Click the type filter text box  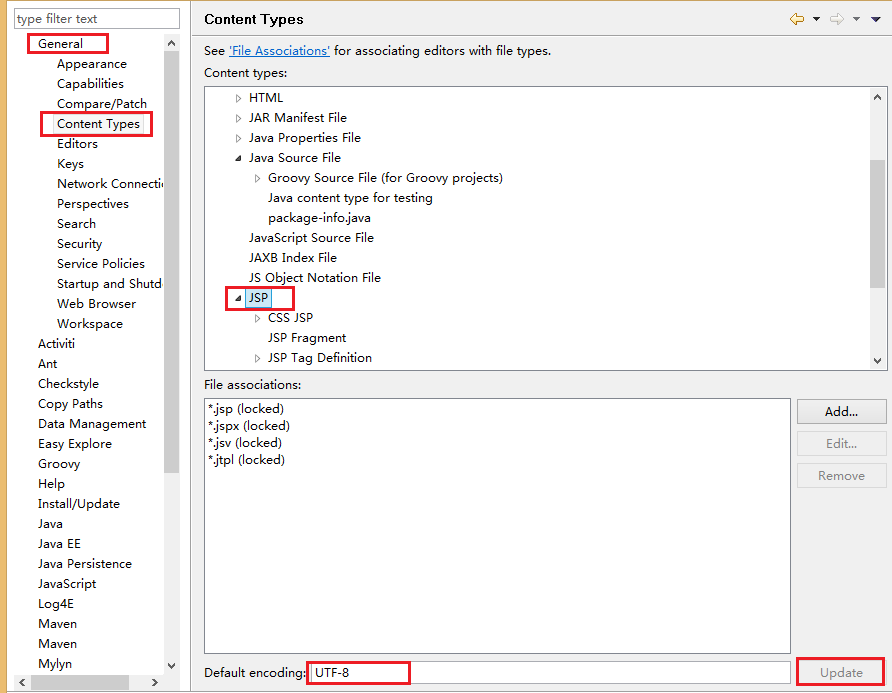point(97,19)
